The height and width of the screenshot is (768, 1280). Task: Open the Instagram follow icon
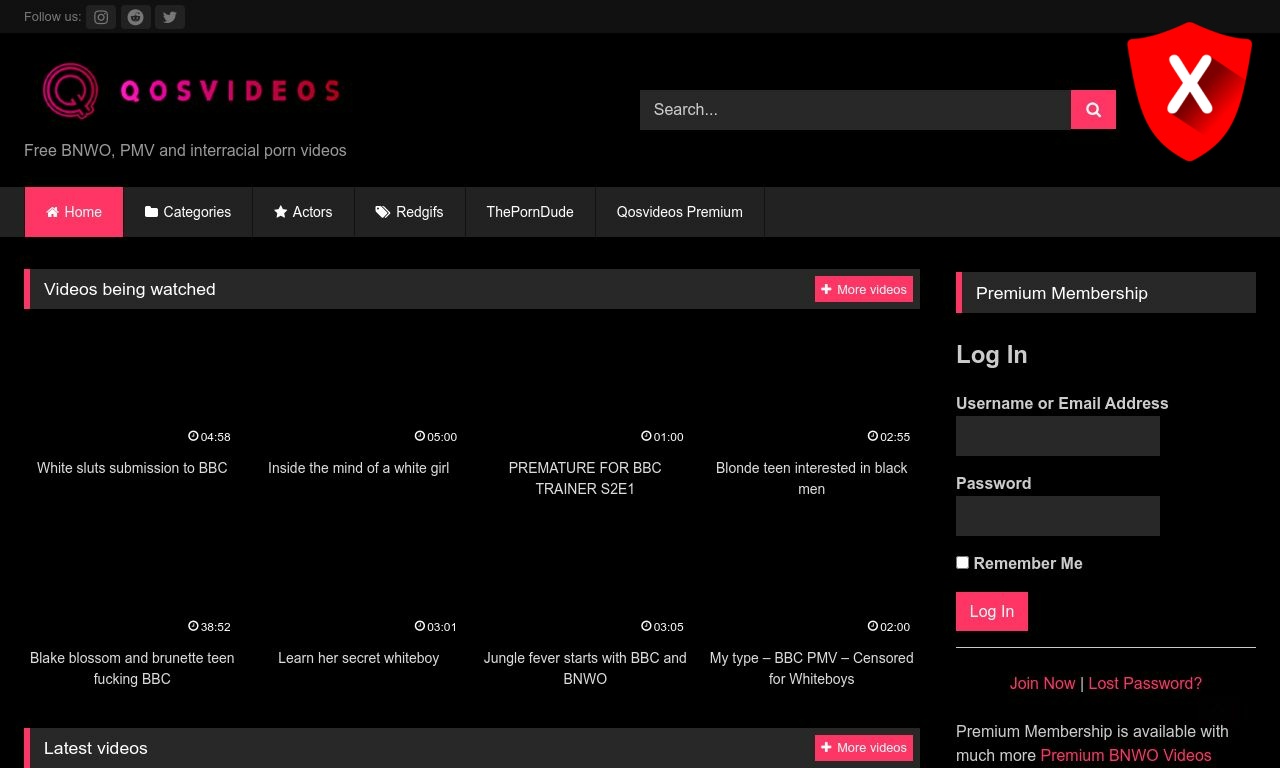click(101, 17)
